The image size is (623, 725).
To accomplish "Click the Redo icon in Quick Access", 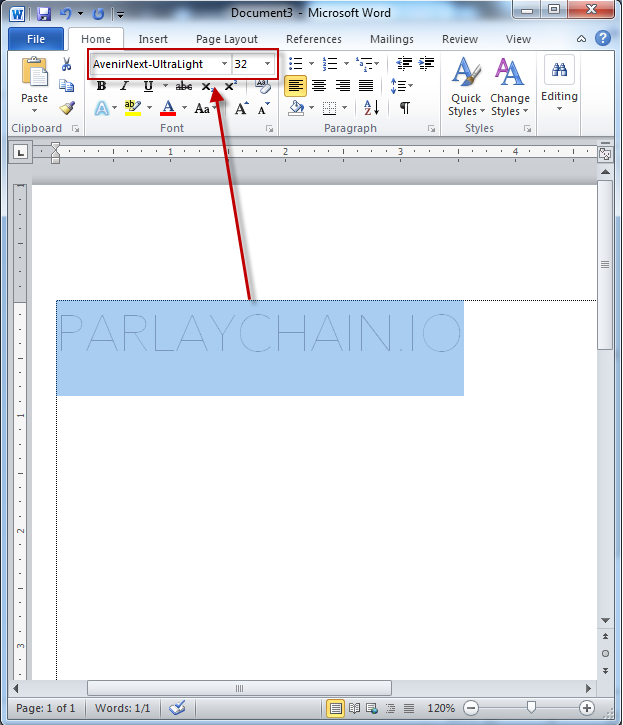I will [x=98, y=14].
